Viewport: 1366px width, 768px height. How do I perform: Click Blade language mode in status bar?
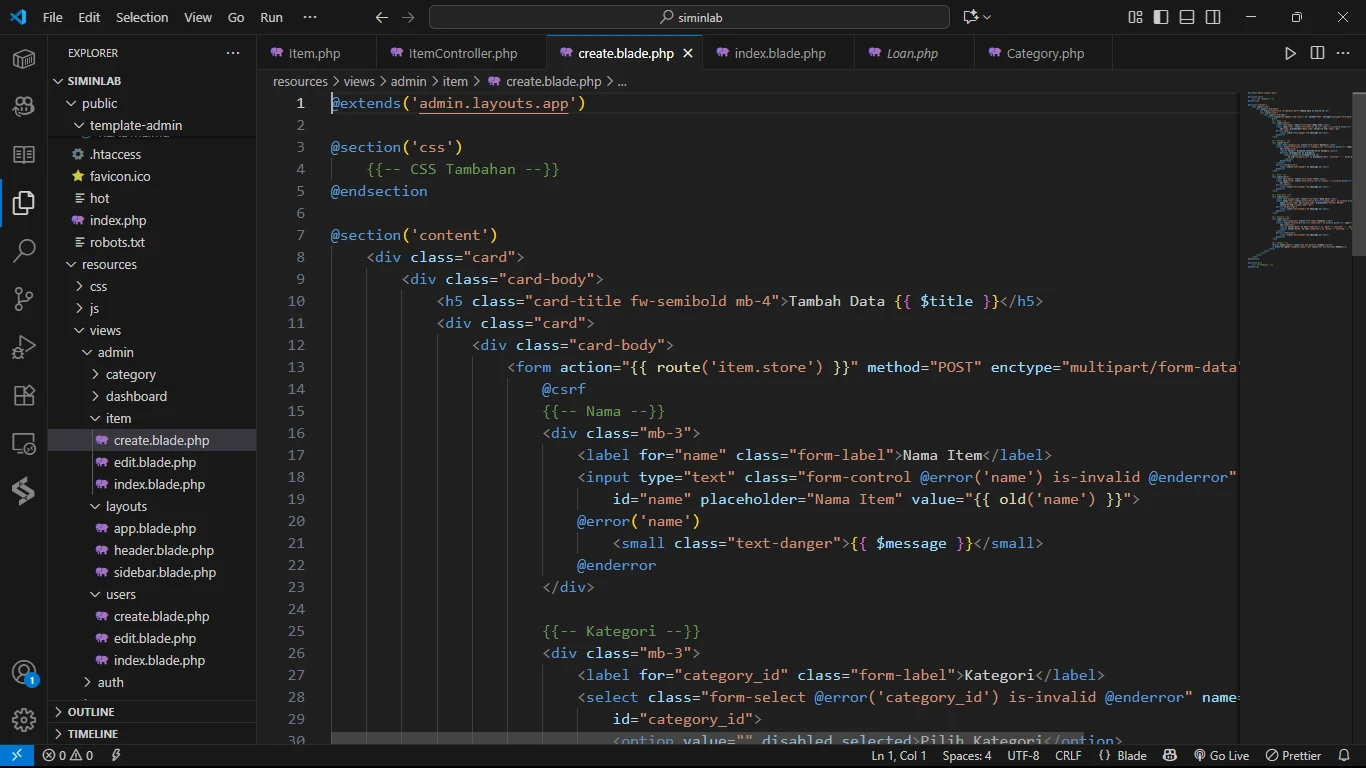[1123, 756]
